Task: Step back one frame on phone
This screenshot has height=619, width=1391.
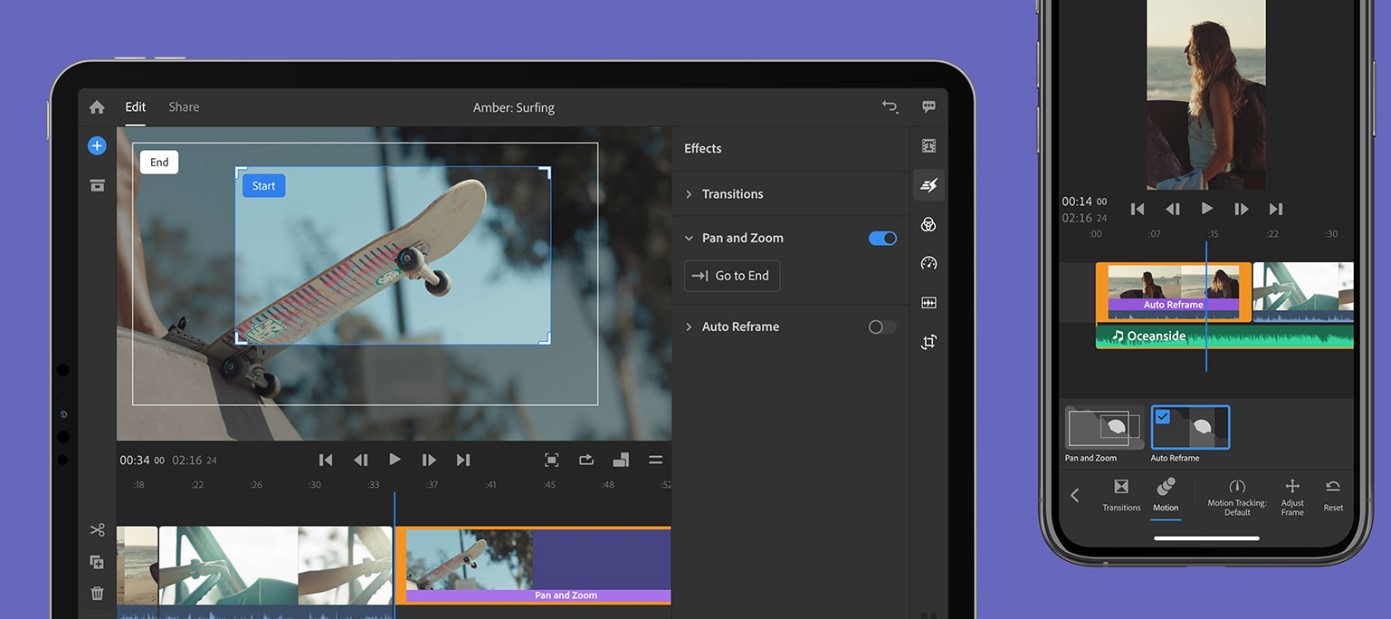Action: (x=1173, y=209)
